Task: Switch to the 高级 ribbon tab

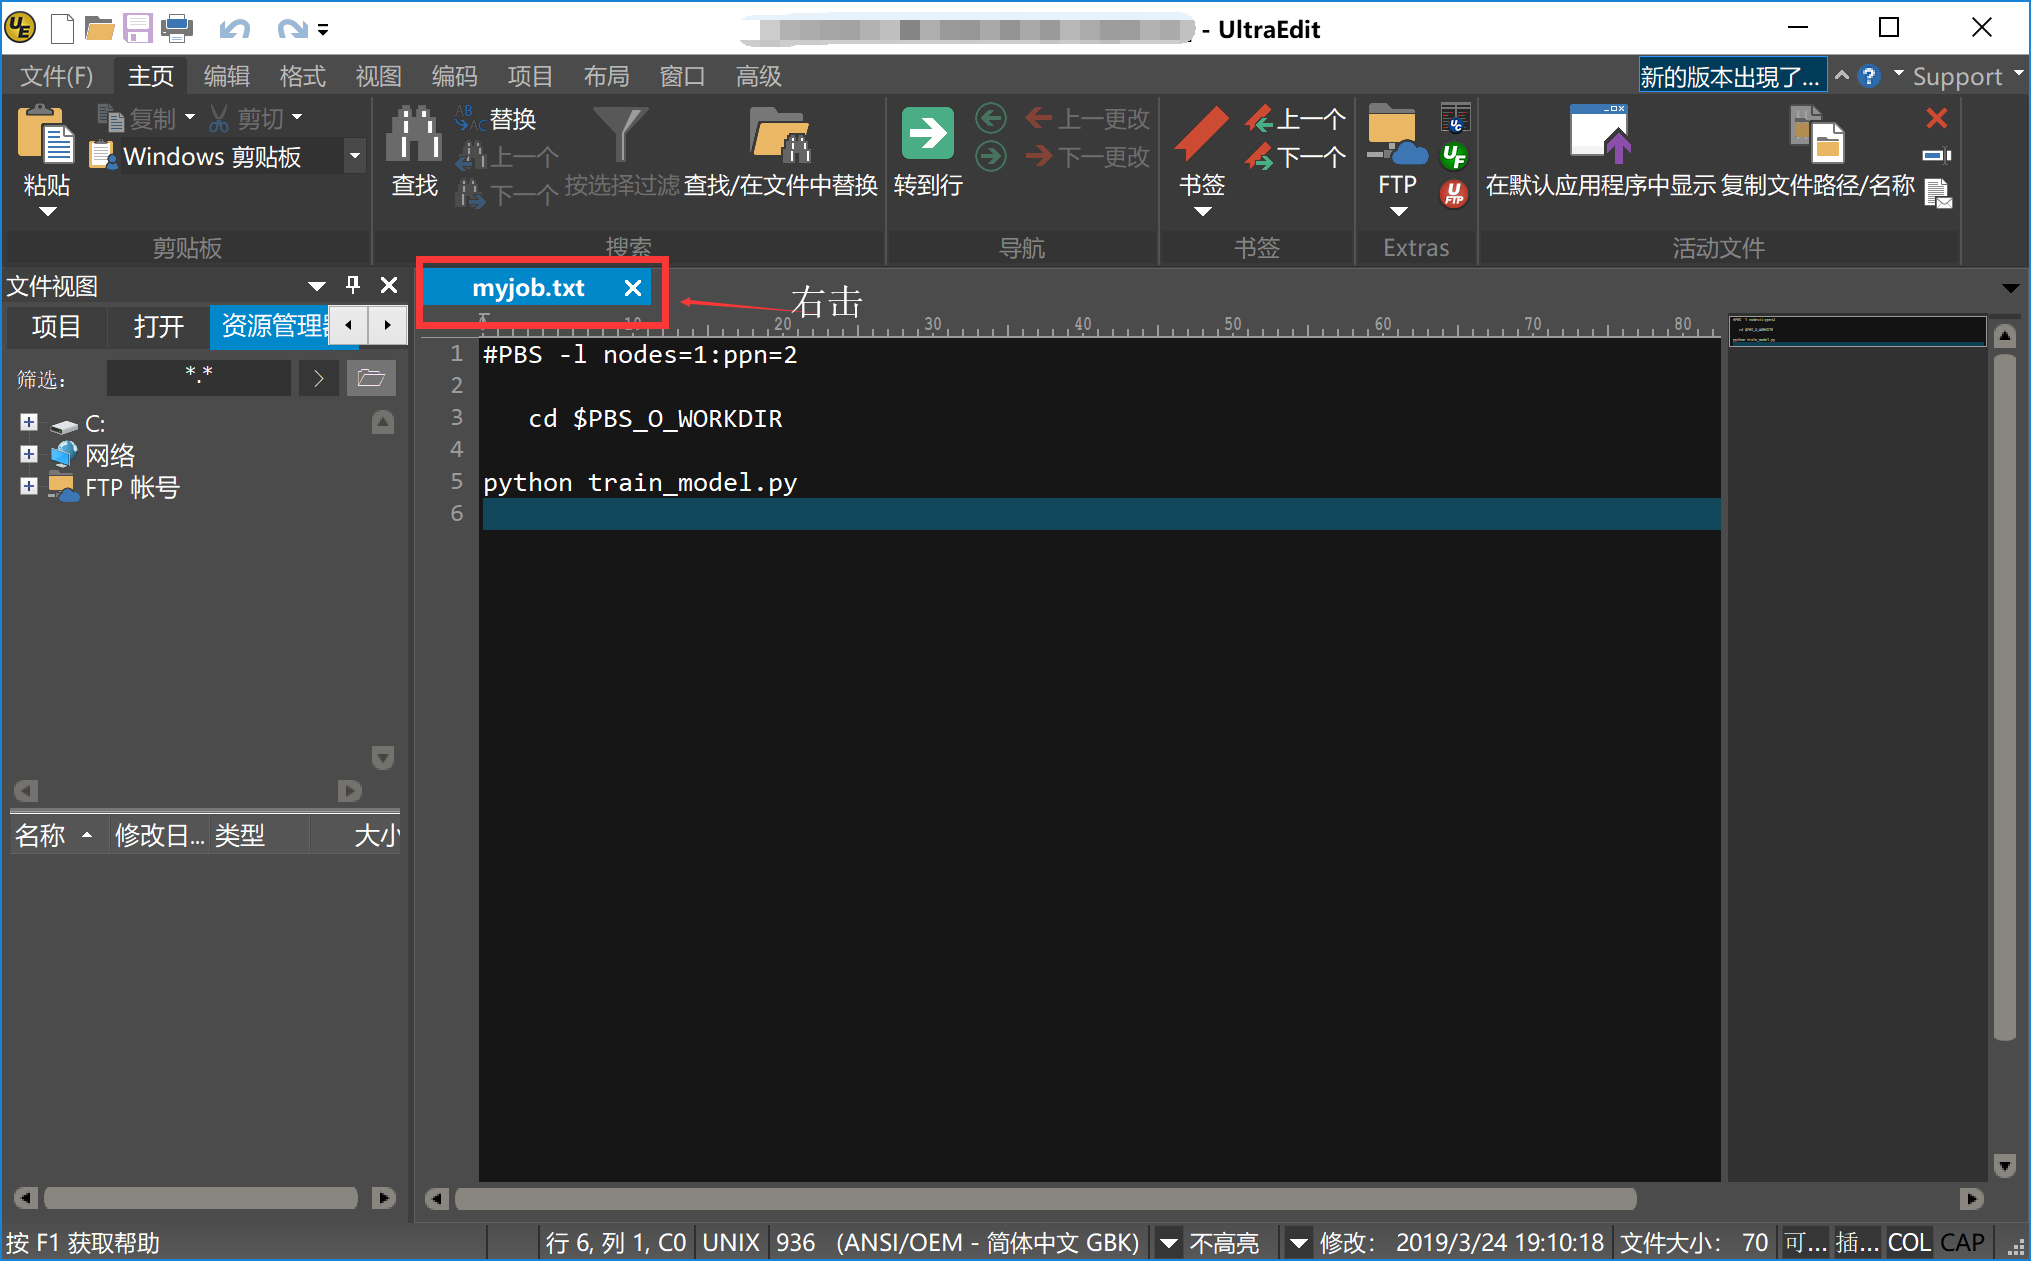Action: click(x=759, y=76)
